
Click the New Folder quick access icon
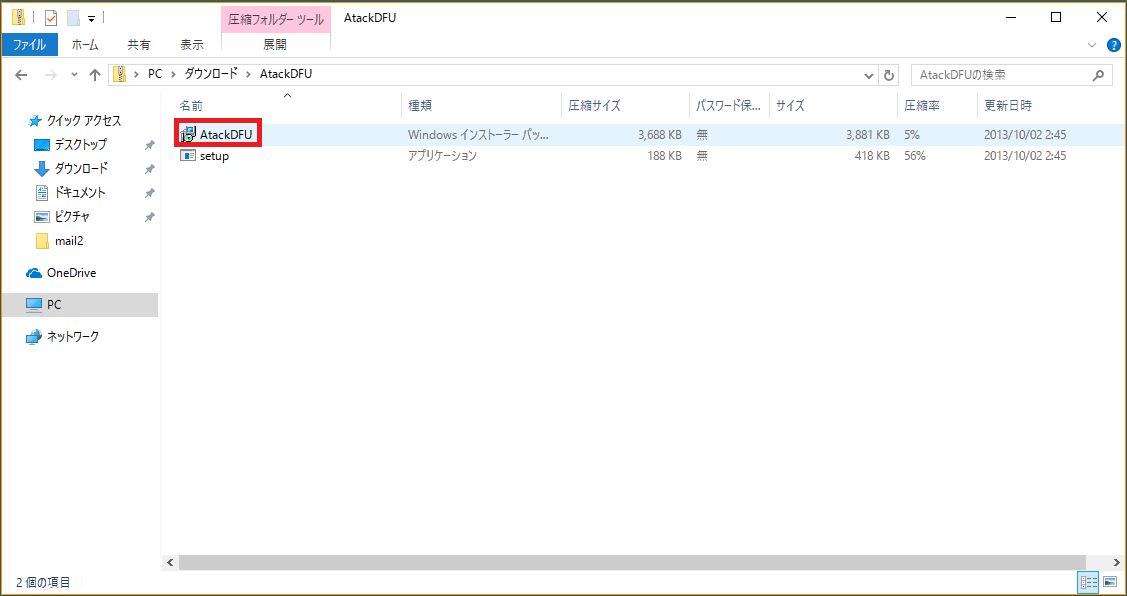[x=73, y=18]
